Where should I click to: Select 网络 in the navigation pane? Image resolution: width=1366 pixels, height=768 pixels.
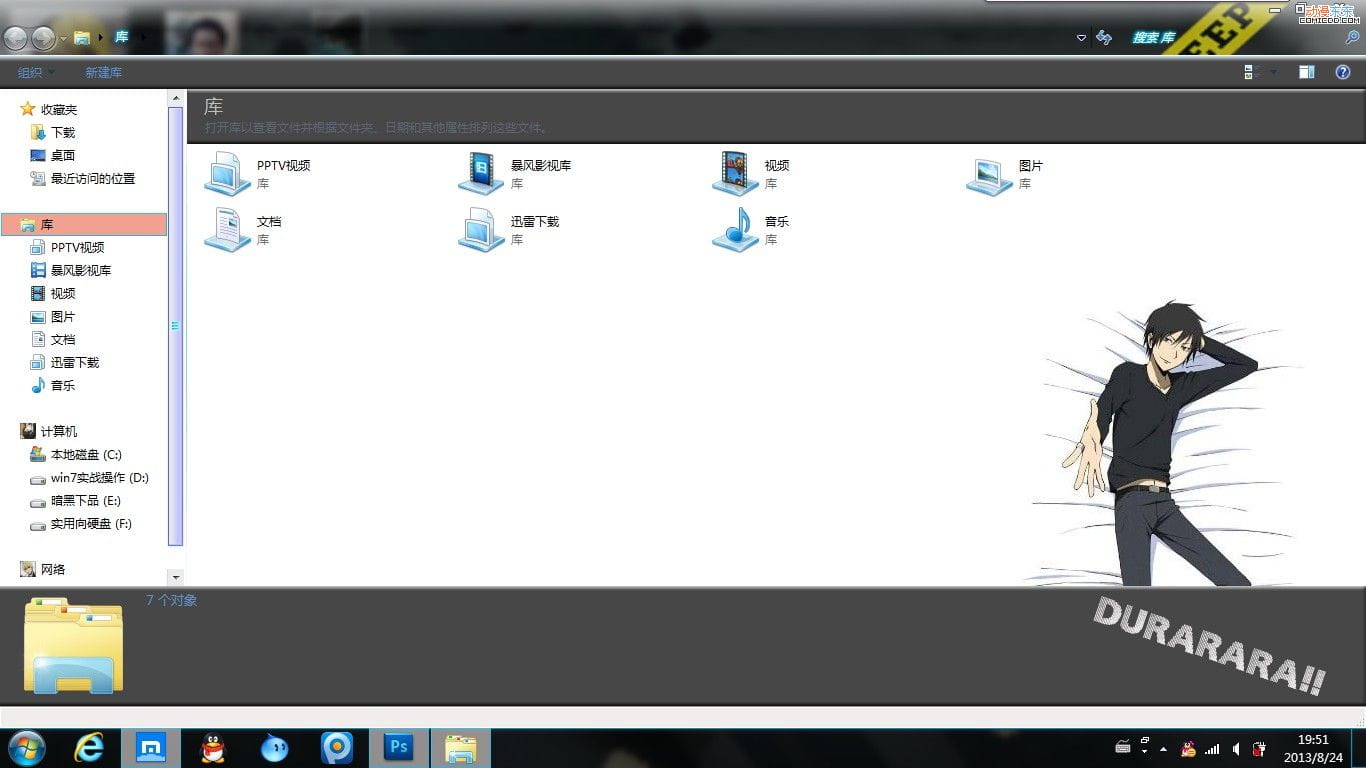point(53,569)
